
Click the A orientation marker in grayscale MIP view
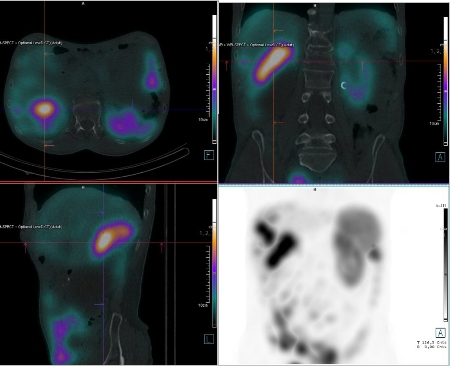click(440, 333)
